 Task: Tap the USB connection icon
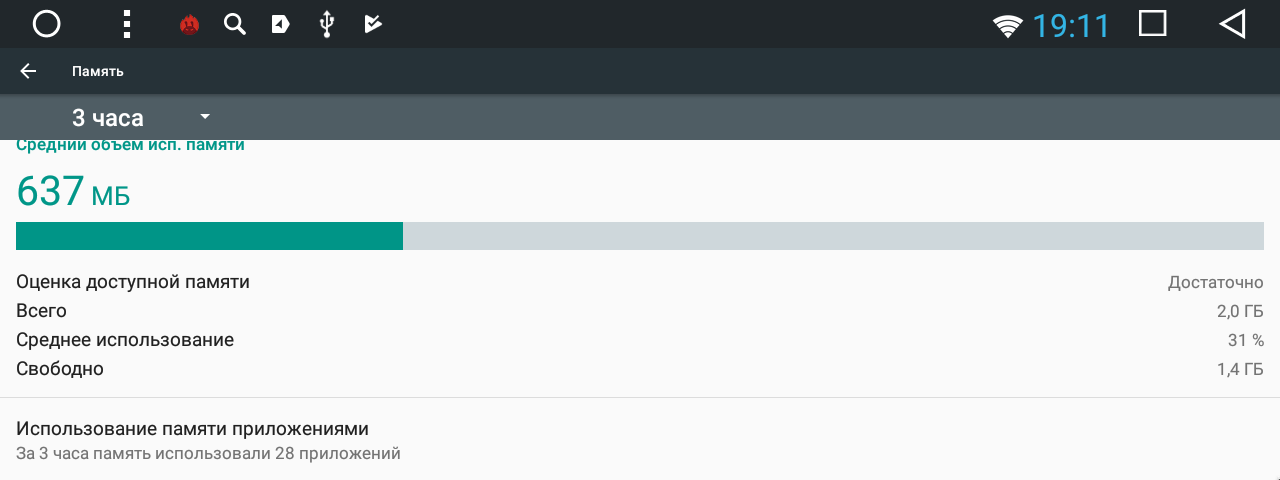(x=326, y=24)
